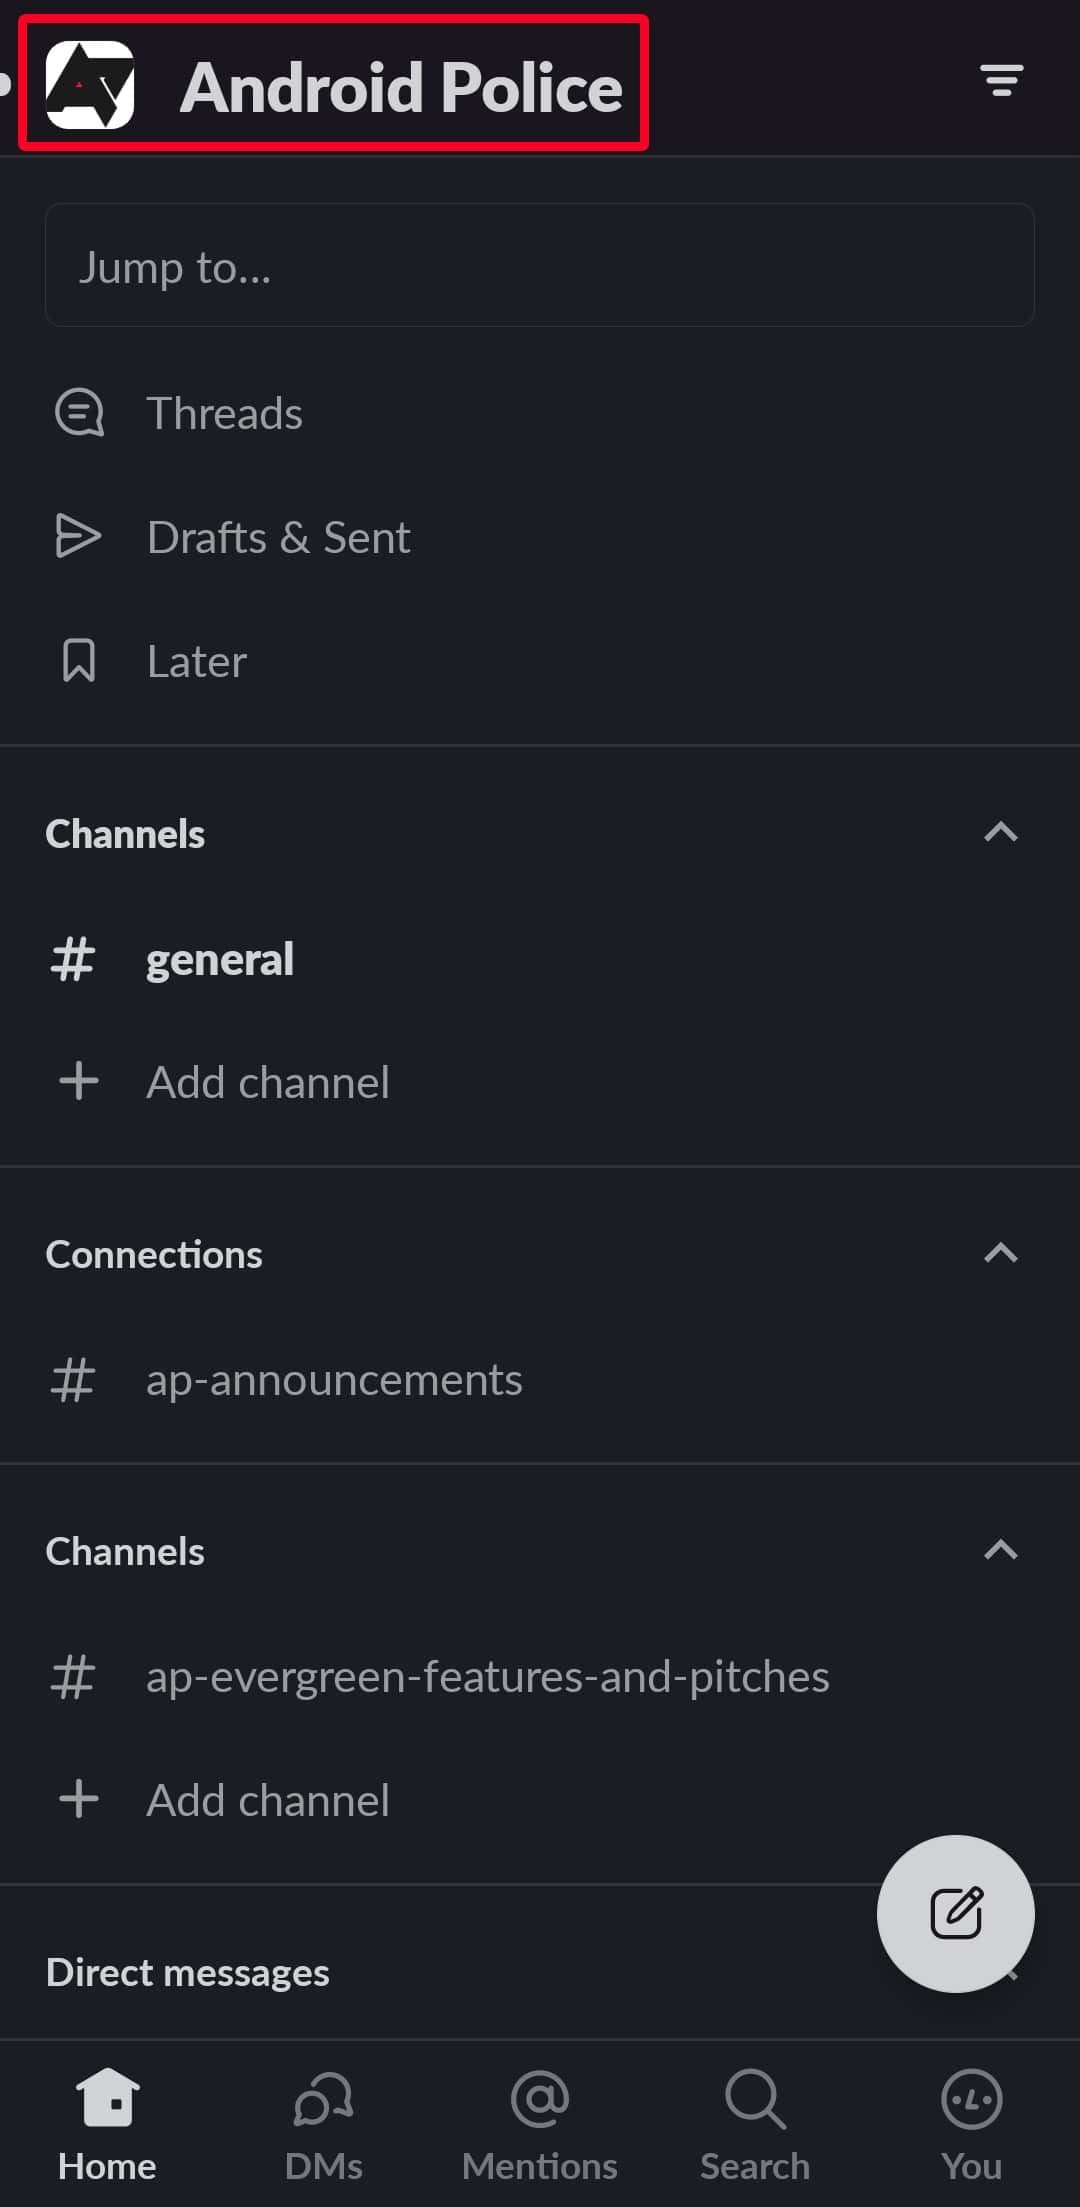This screenshot has width=1080, height=2207.
Task: Open Drafts & Sent
Action: tap(278, 537)
